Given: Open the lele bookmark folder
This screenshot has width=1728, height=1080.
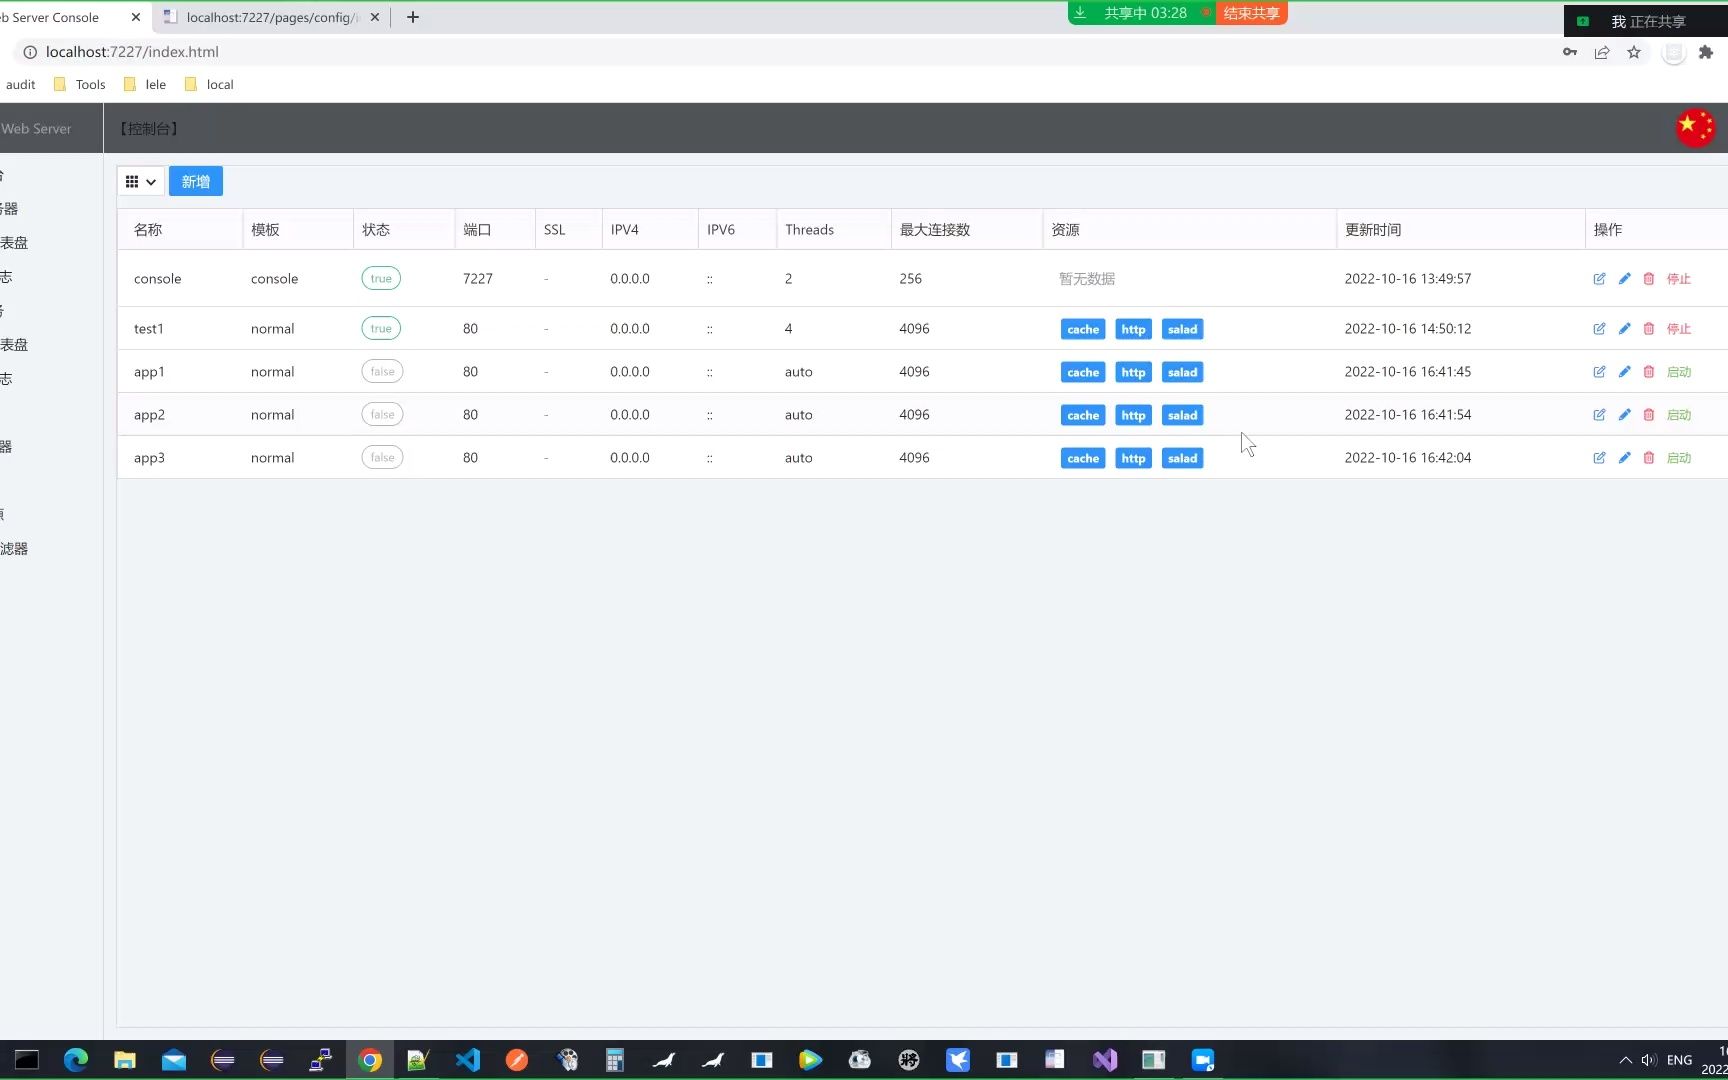Looking at the screenshot, I should coord(145,85).
